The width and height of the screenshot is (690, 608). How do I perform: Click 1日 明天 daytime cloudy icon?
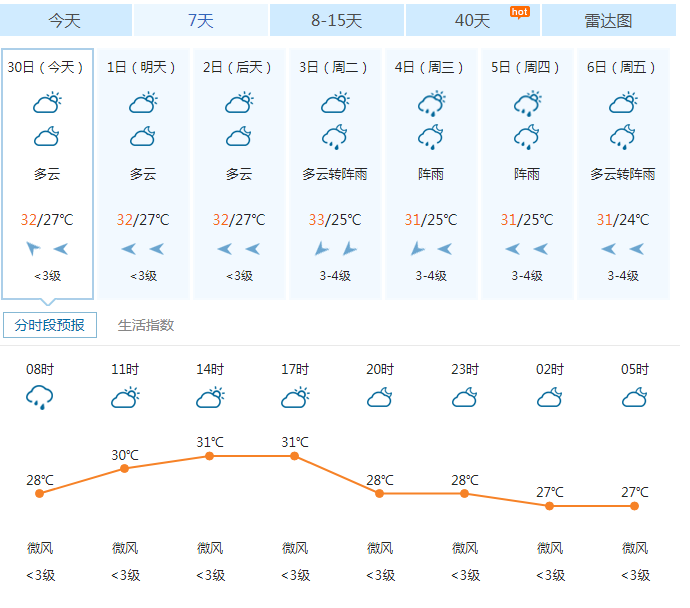[x=143, y=103]
